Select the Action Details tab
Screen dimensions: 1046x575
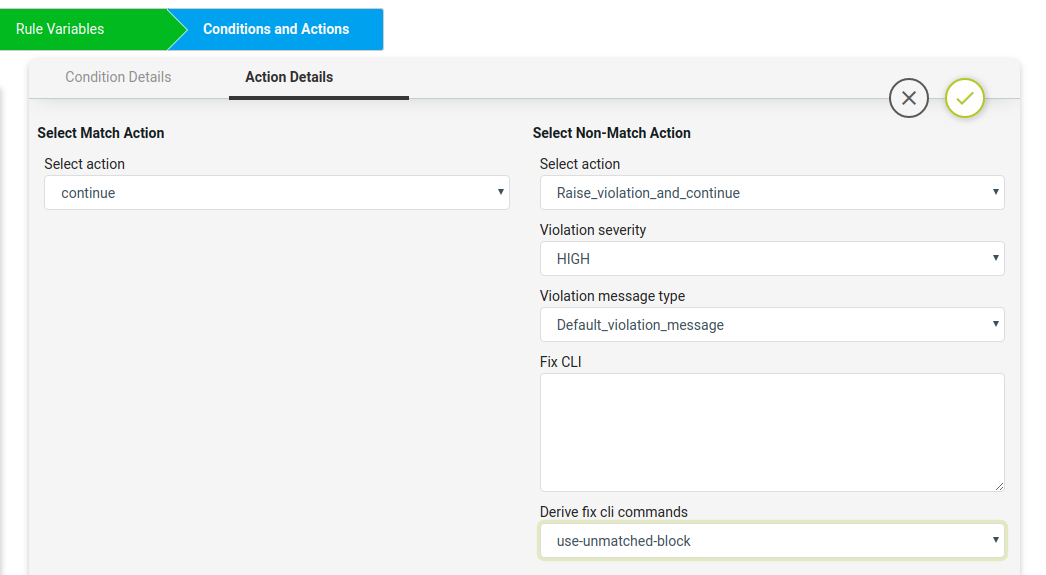tap(289, 77)
